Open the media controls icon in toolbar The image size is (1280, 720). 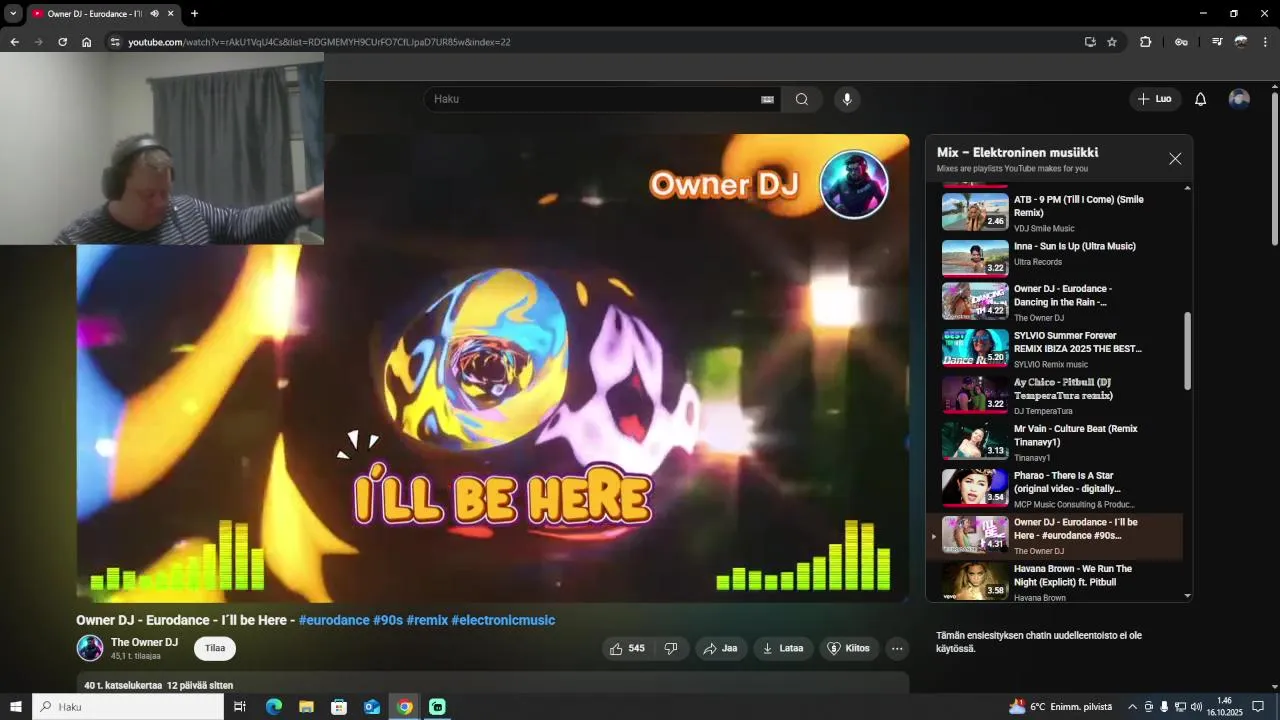(1217, 42)
